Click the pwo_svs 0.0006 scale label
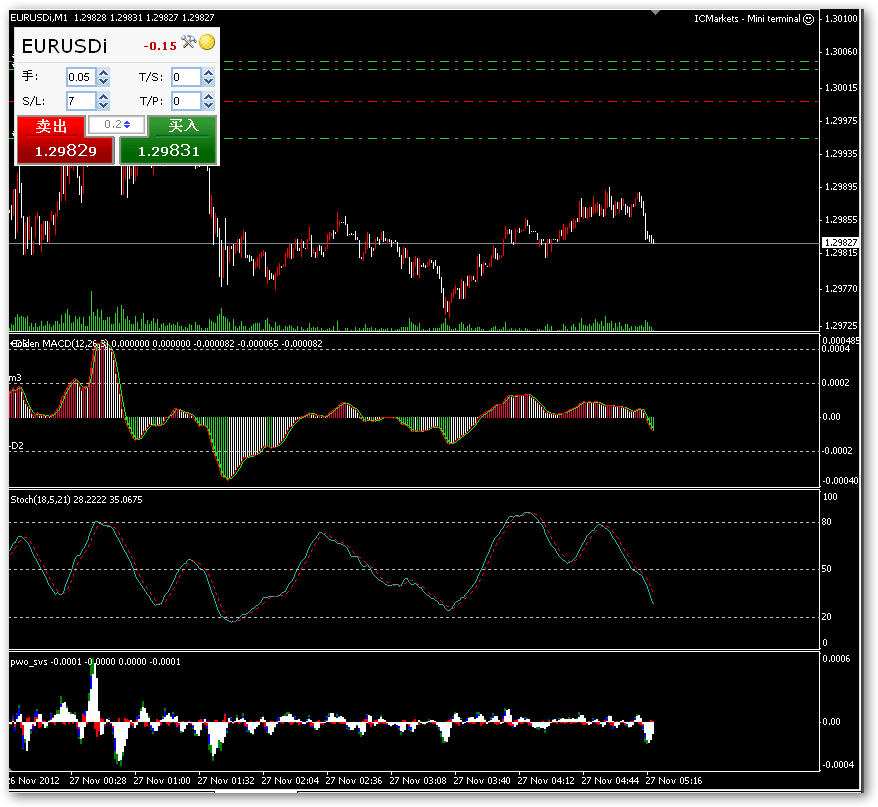 coord(836,659)
